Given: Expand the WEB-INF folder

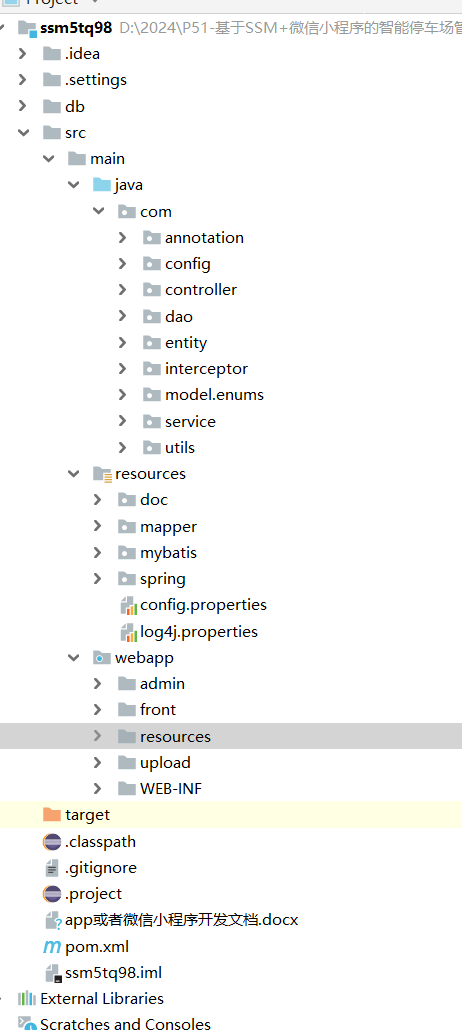Looking at the screenshot, I should 97,788.
